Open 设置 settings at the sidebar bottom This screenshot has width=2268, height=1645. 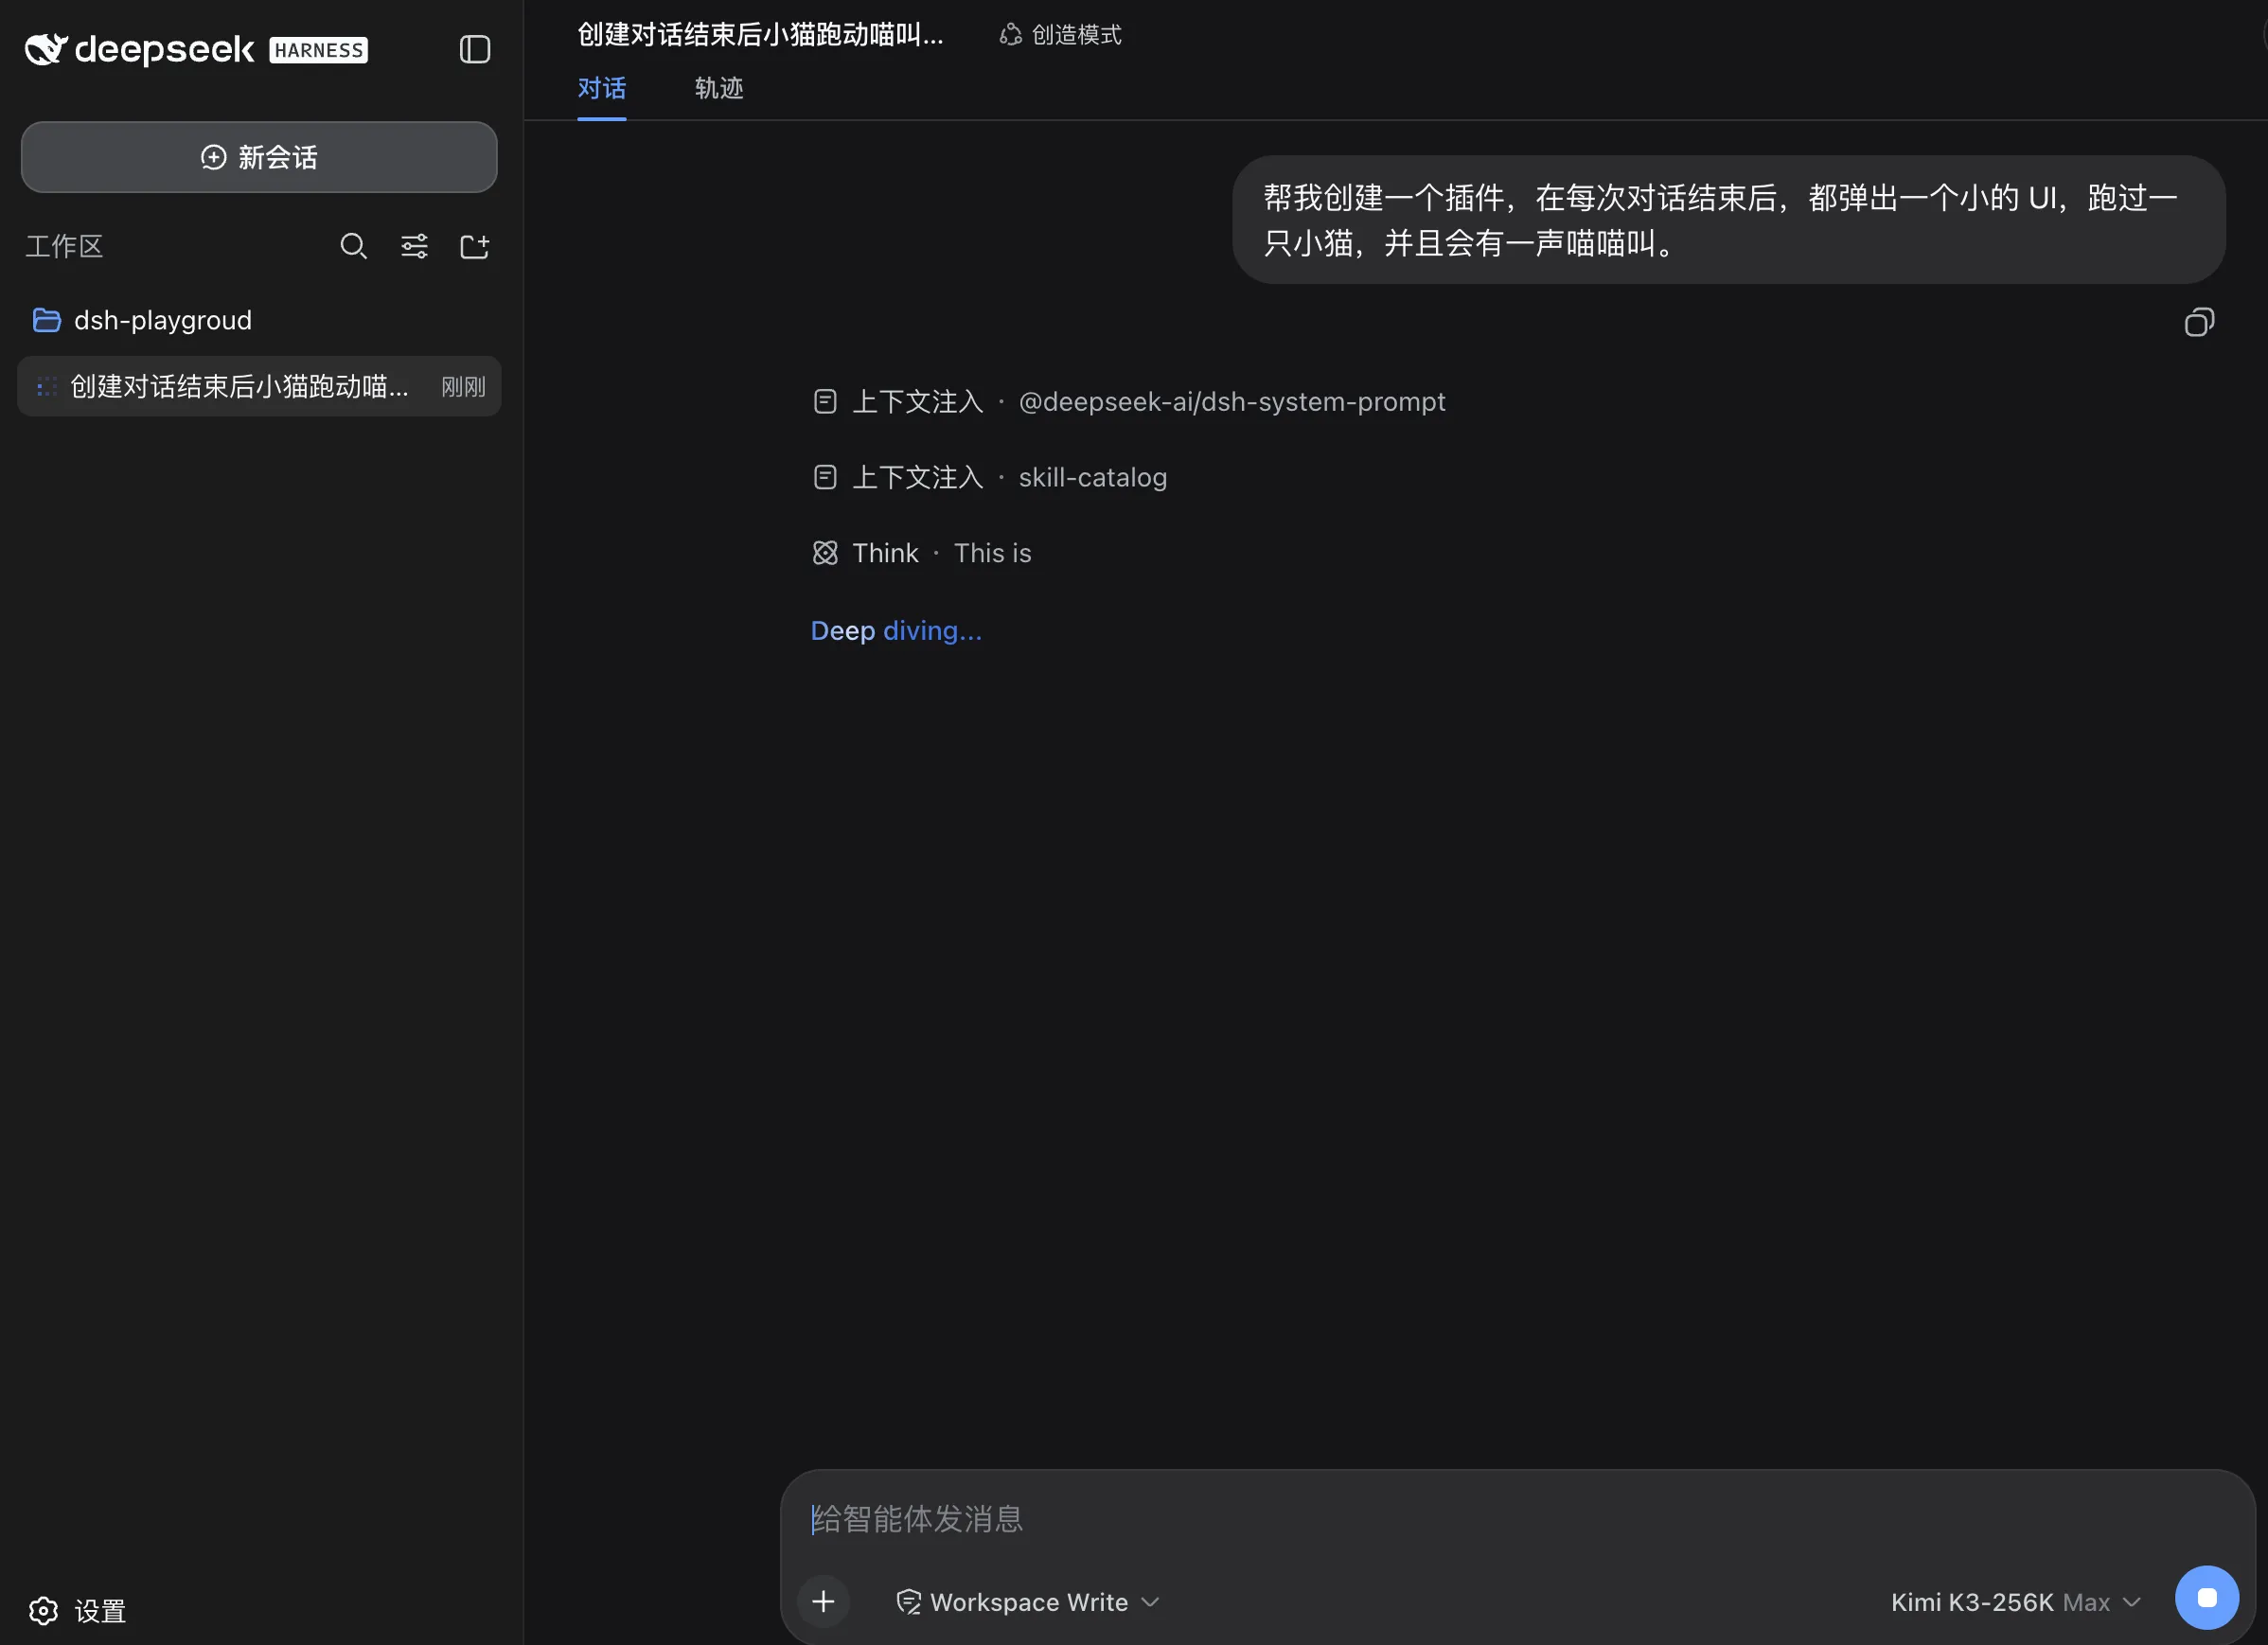(78, 1610)
